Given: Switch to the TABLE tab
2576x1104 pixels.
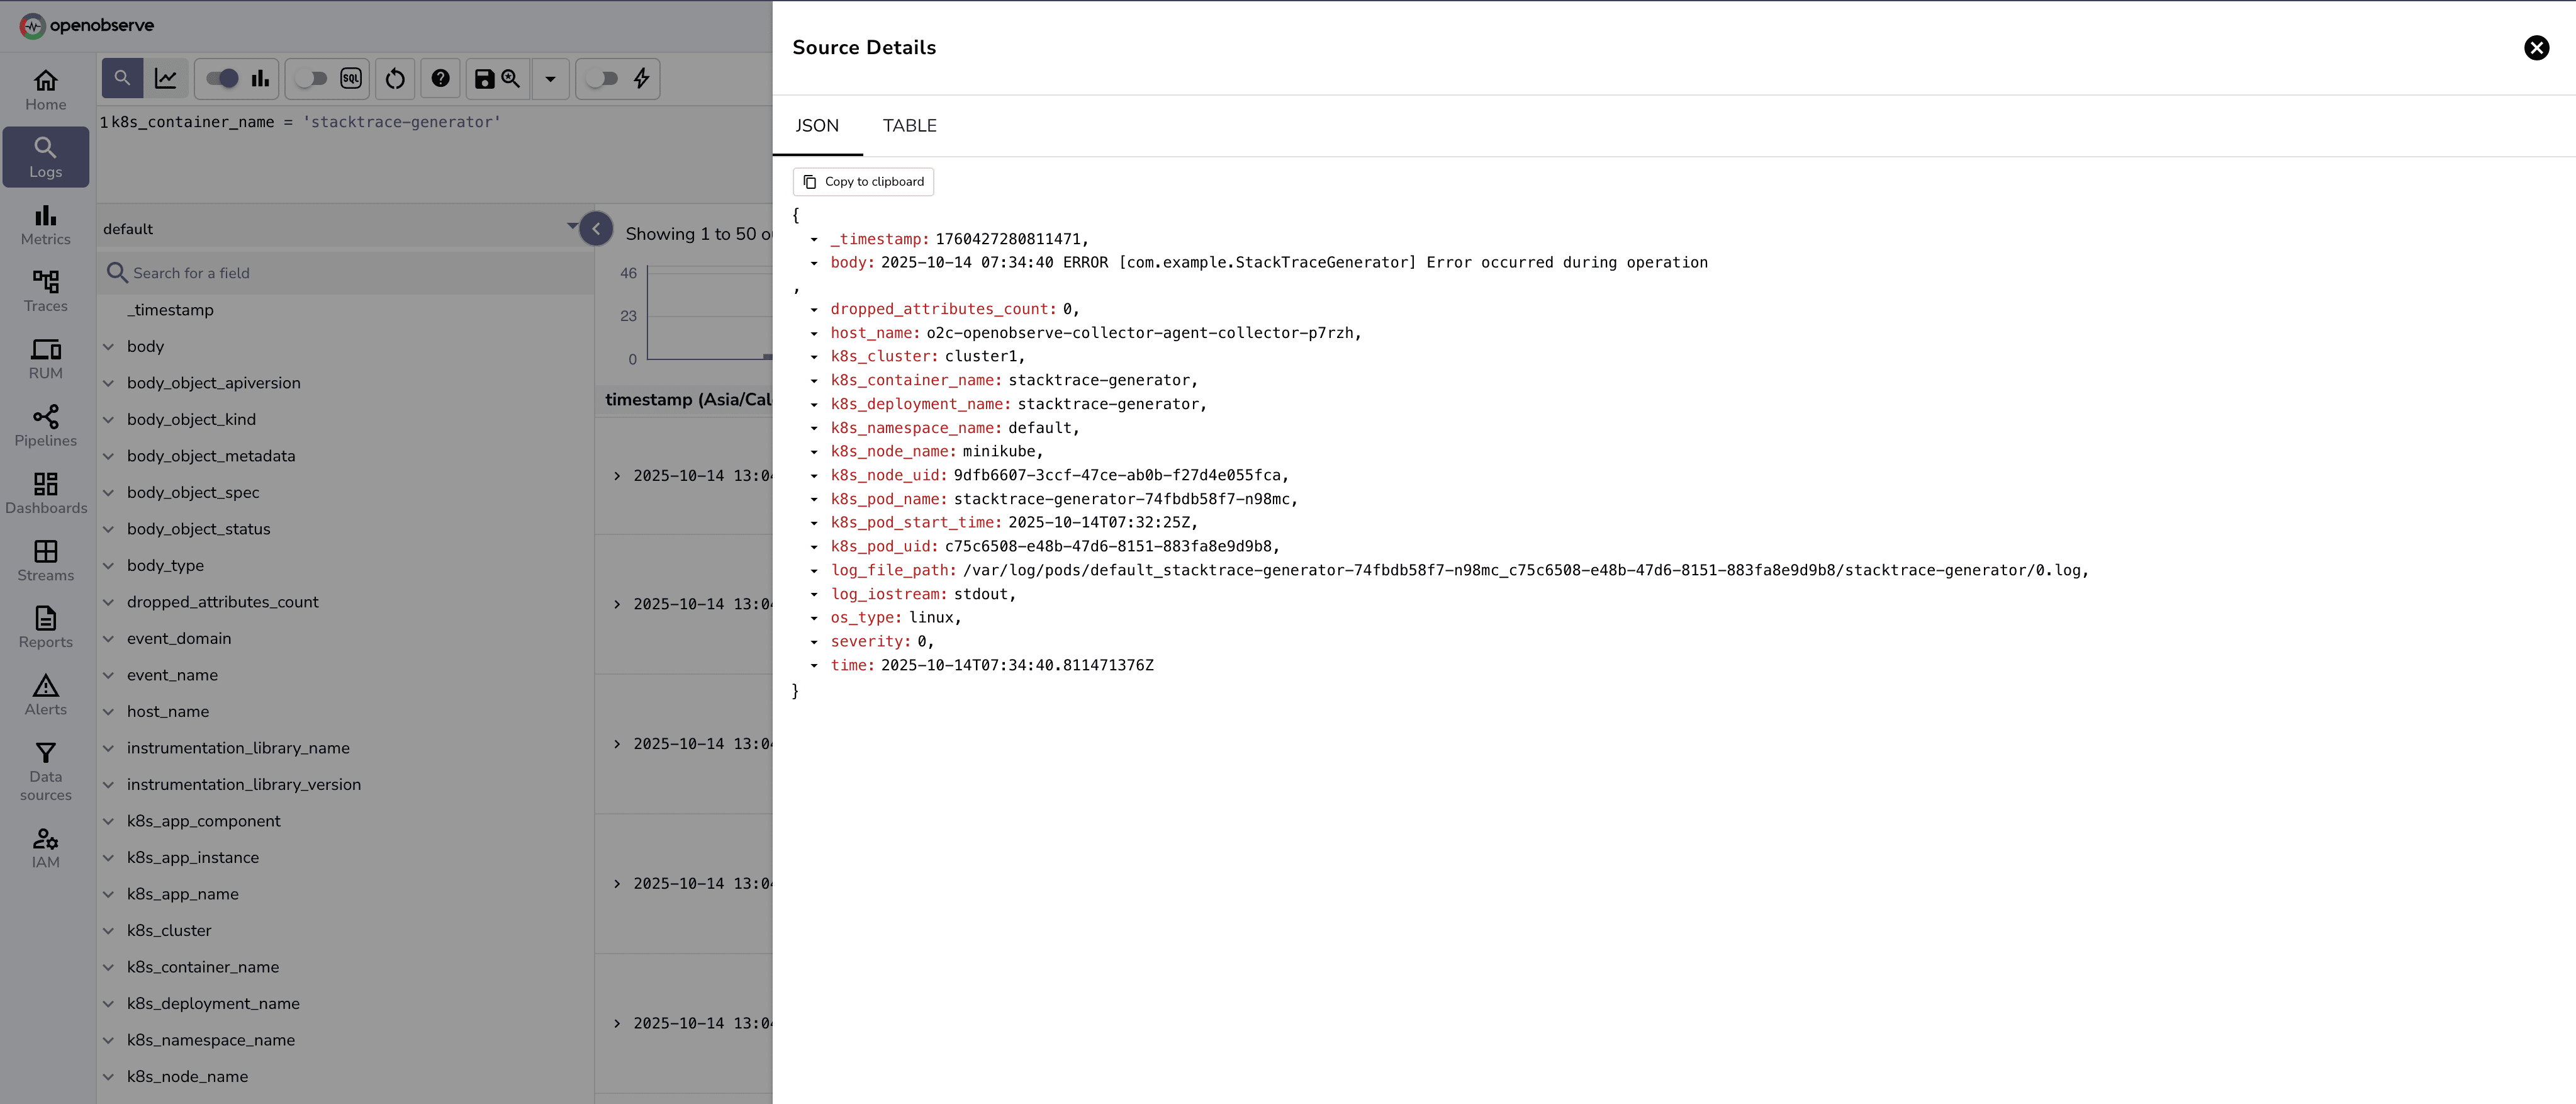Looking at the screenshot, I should pyautogui.click(x=909, y=126).
